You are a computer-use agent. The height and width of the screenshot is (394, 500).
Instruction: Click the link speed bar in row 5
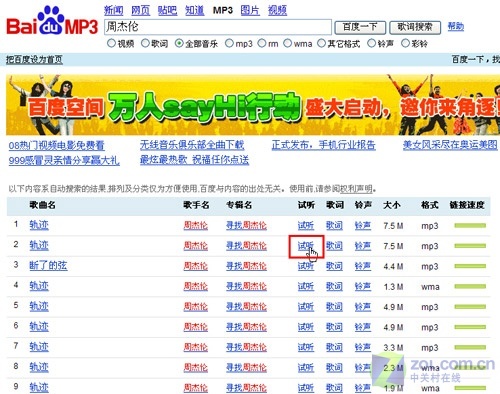coord(470,307)
